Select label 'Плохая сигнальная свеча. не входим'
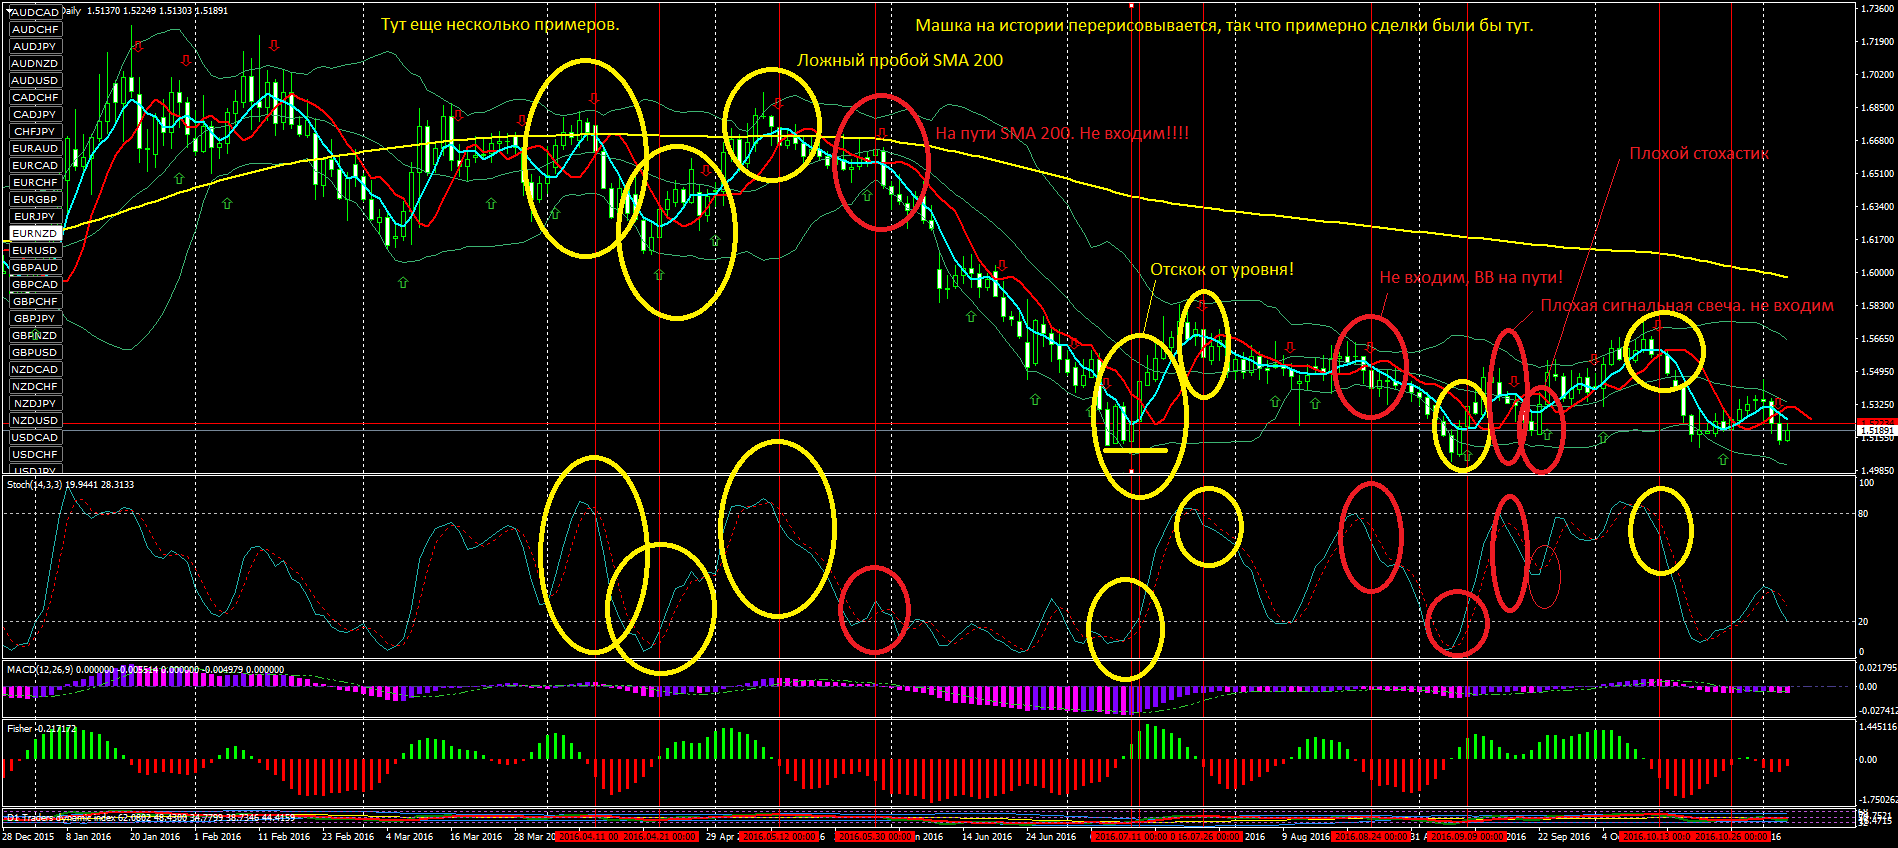This screenshot has width=1898, height=848. point(1687,306)
